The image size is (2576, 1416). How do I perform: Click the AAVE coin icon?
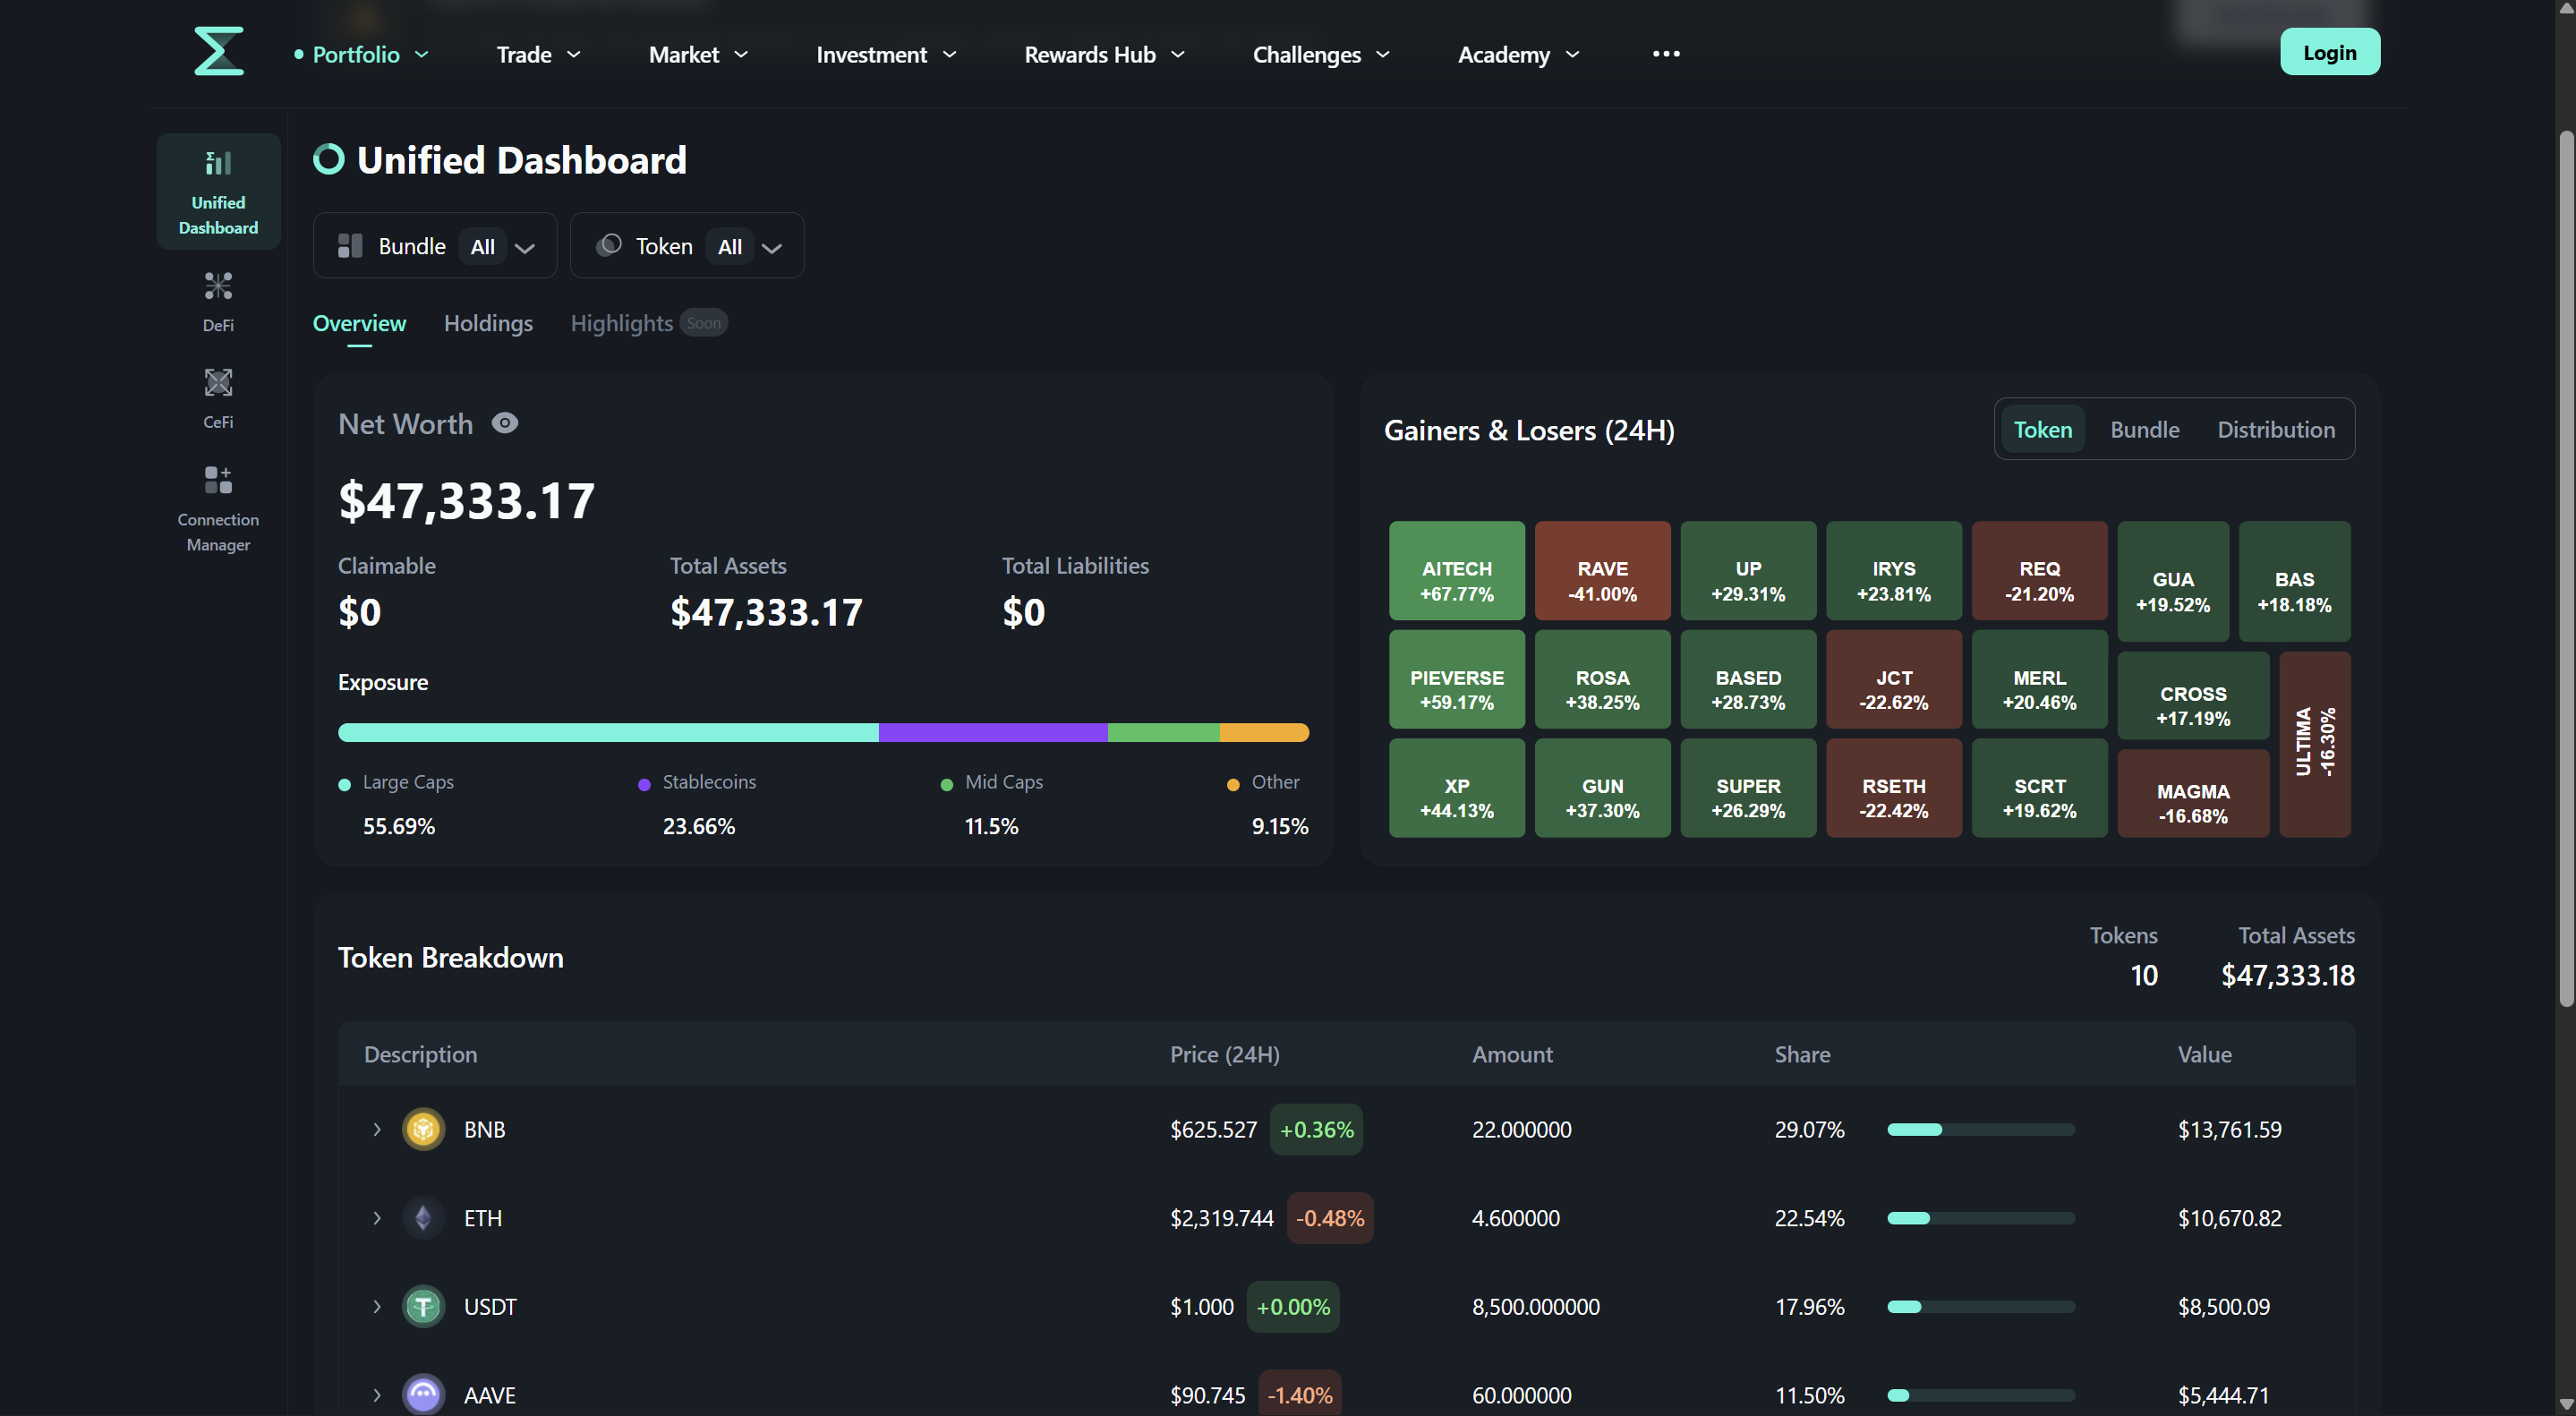(423, 1395)
